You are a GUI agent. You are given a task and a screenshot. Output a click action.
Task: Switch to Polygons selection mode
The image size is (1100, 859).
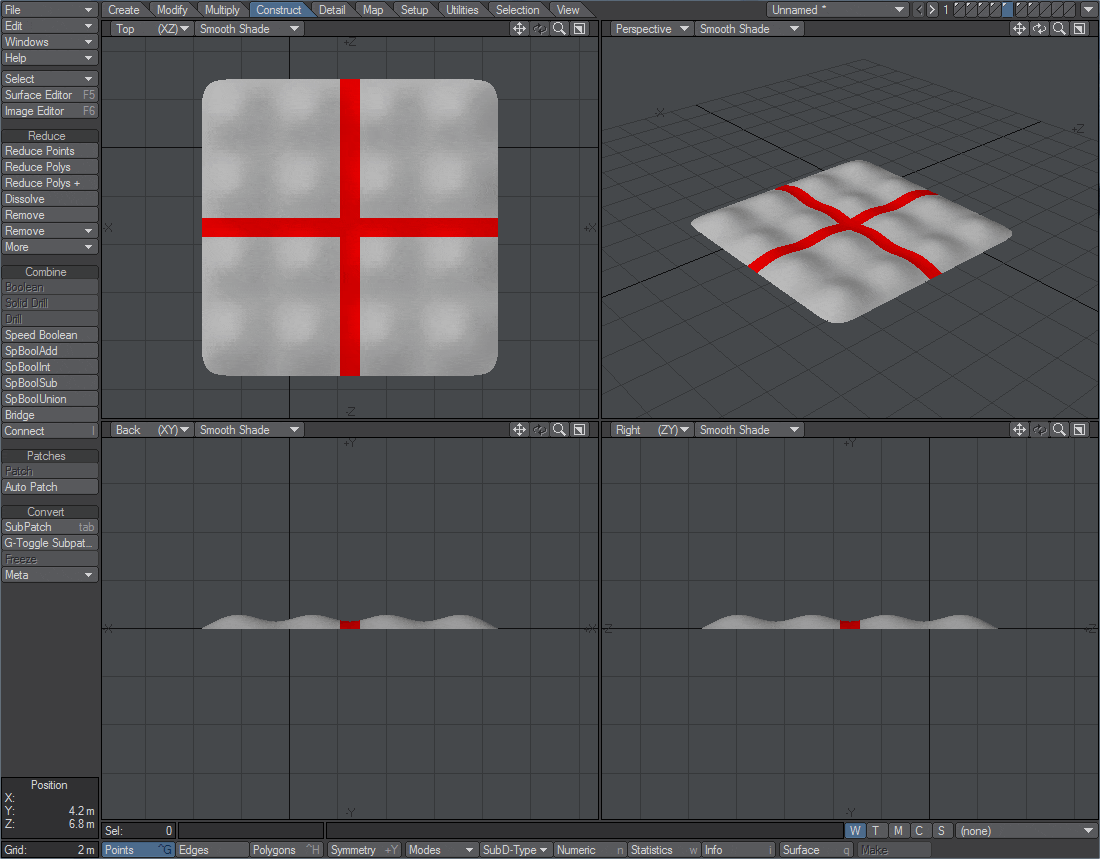pos(286,850)
